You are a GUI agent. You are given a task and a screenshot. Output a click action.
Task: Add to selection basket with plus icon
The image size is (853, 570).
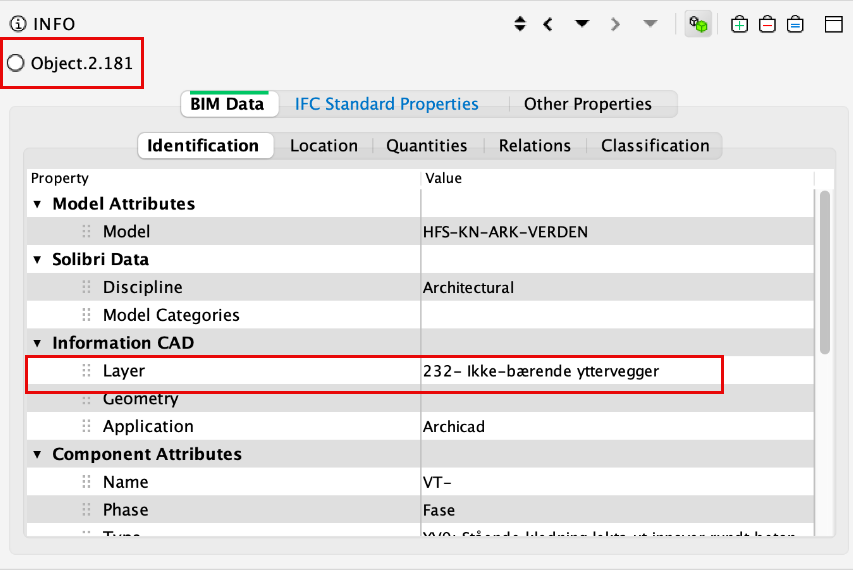click(x=739, y=24)
